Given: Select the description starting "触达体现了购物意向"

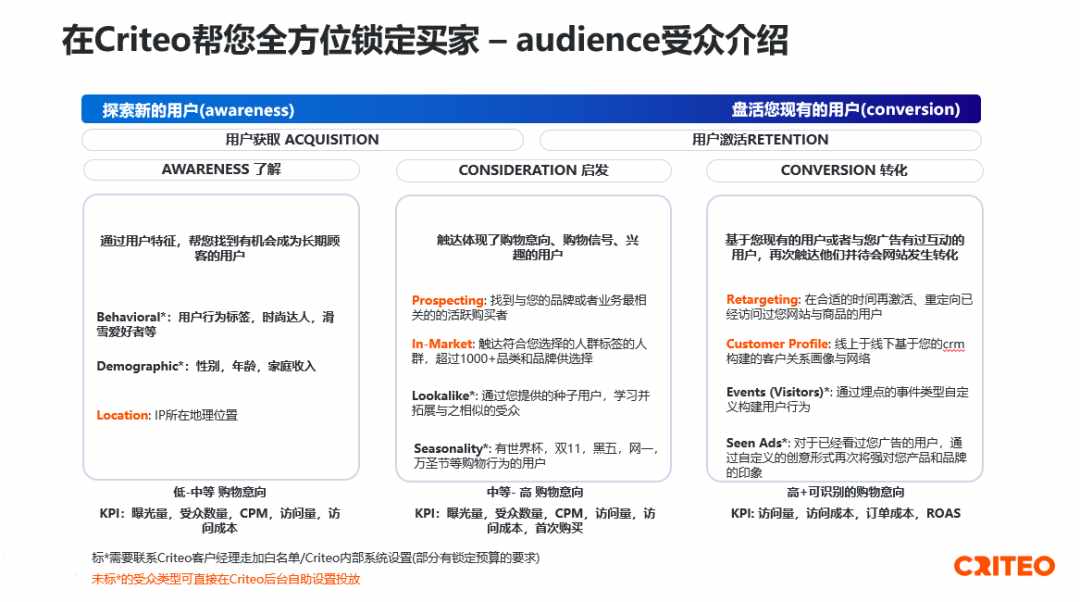Looking at the screenshot, I should 538,247.
